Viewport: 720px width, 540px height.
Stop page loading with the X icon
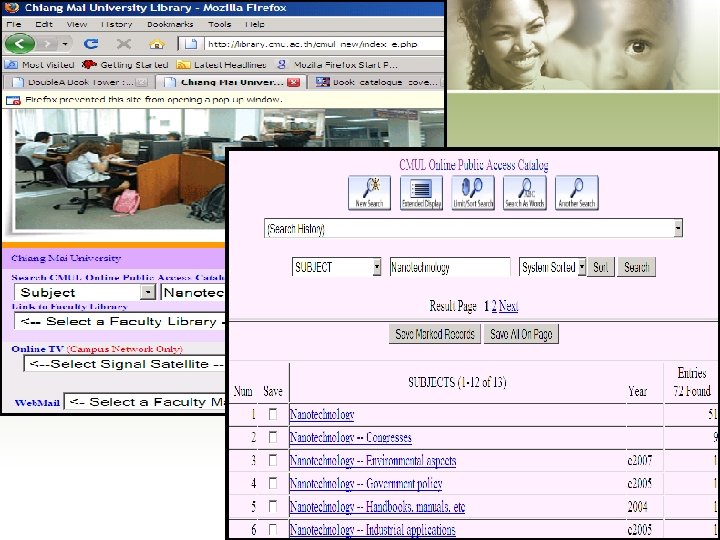coord(124,44)
